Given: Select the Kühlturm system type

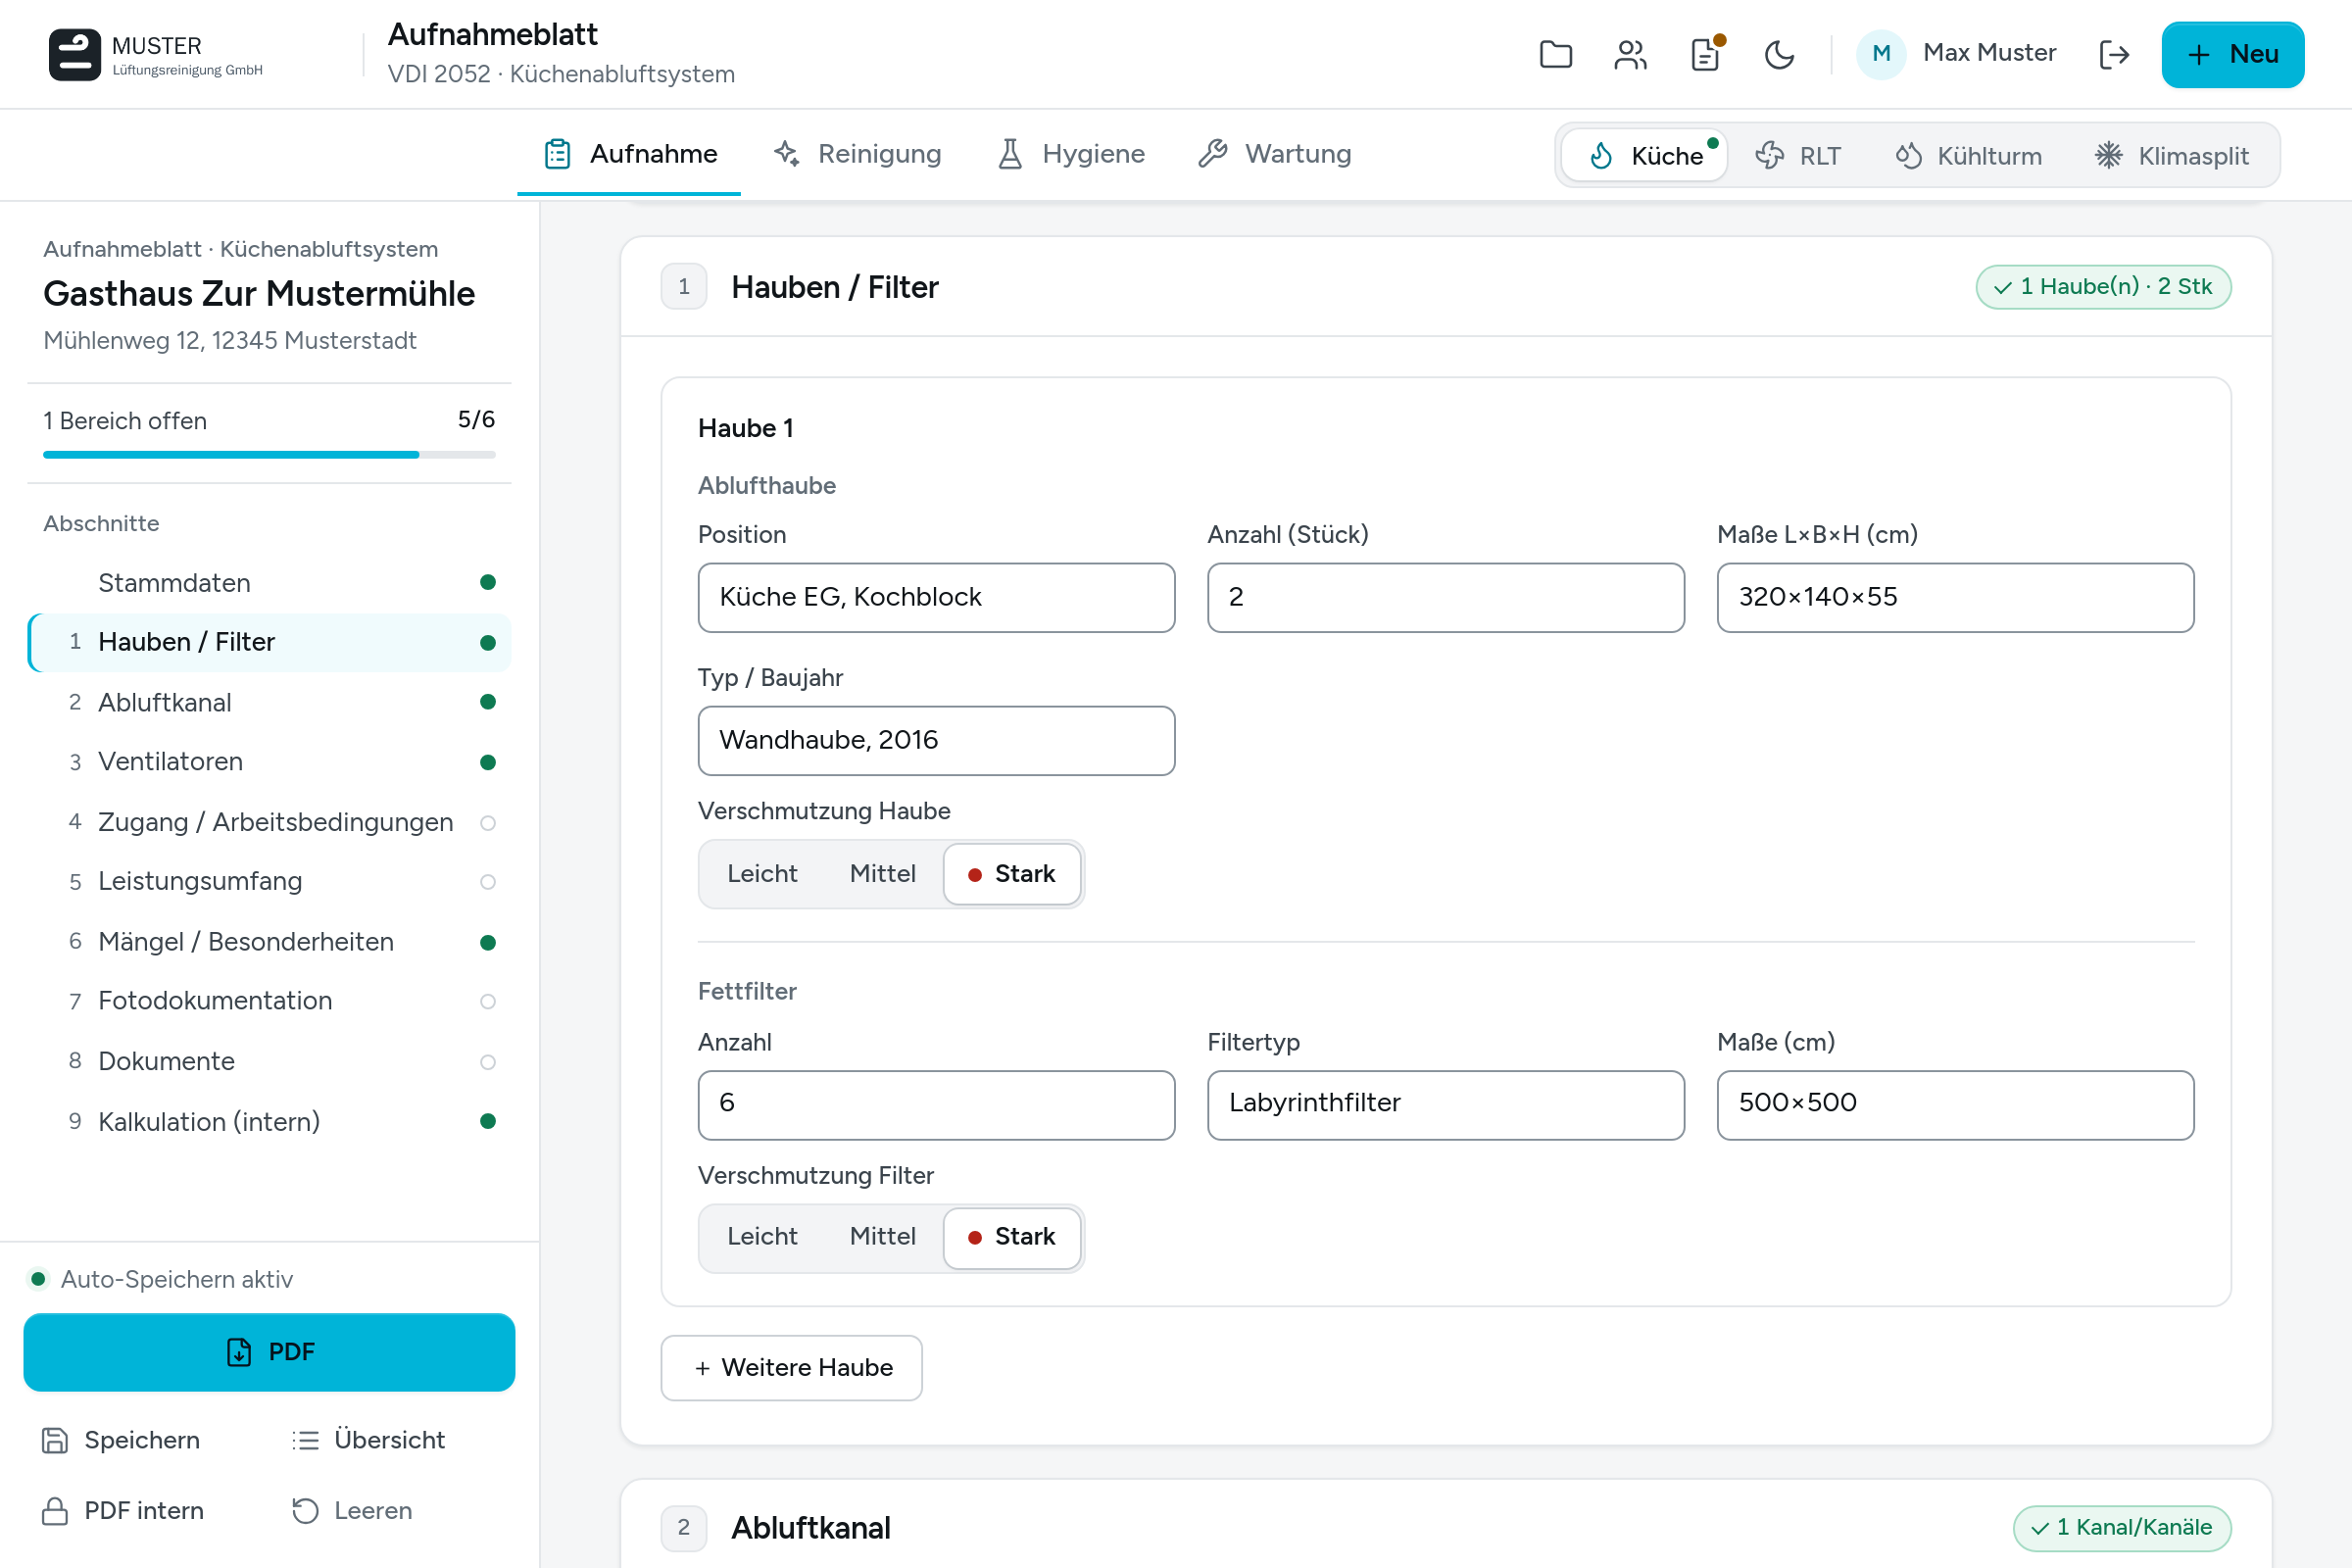Looking at the screenshot, I should coord(1968,155).
